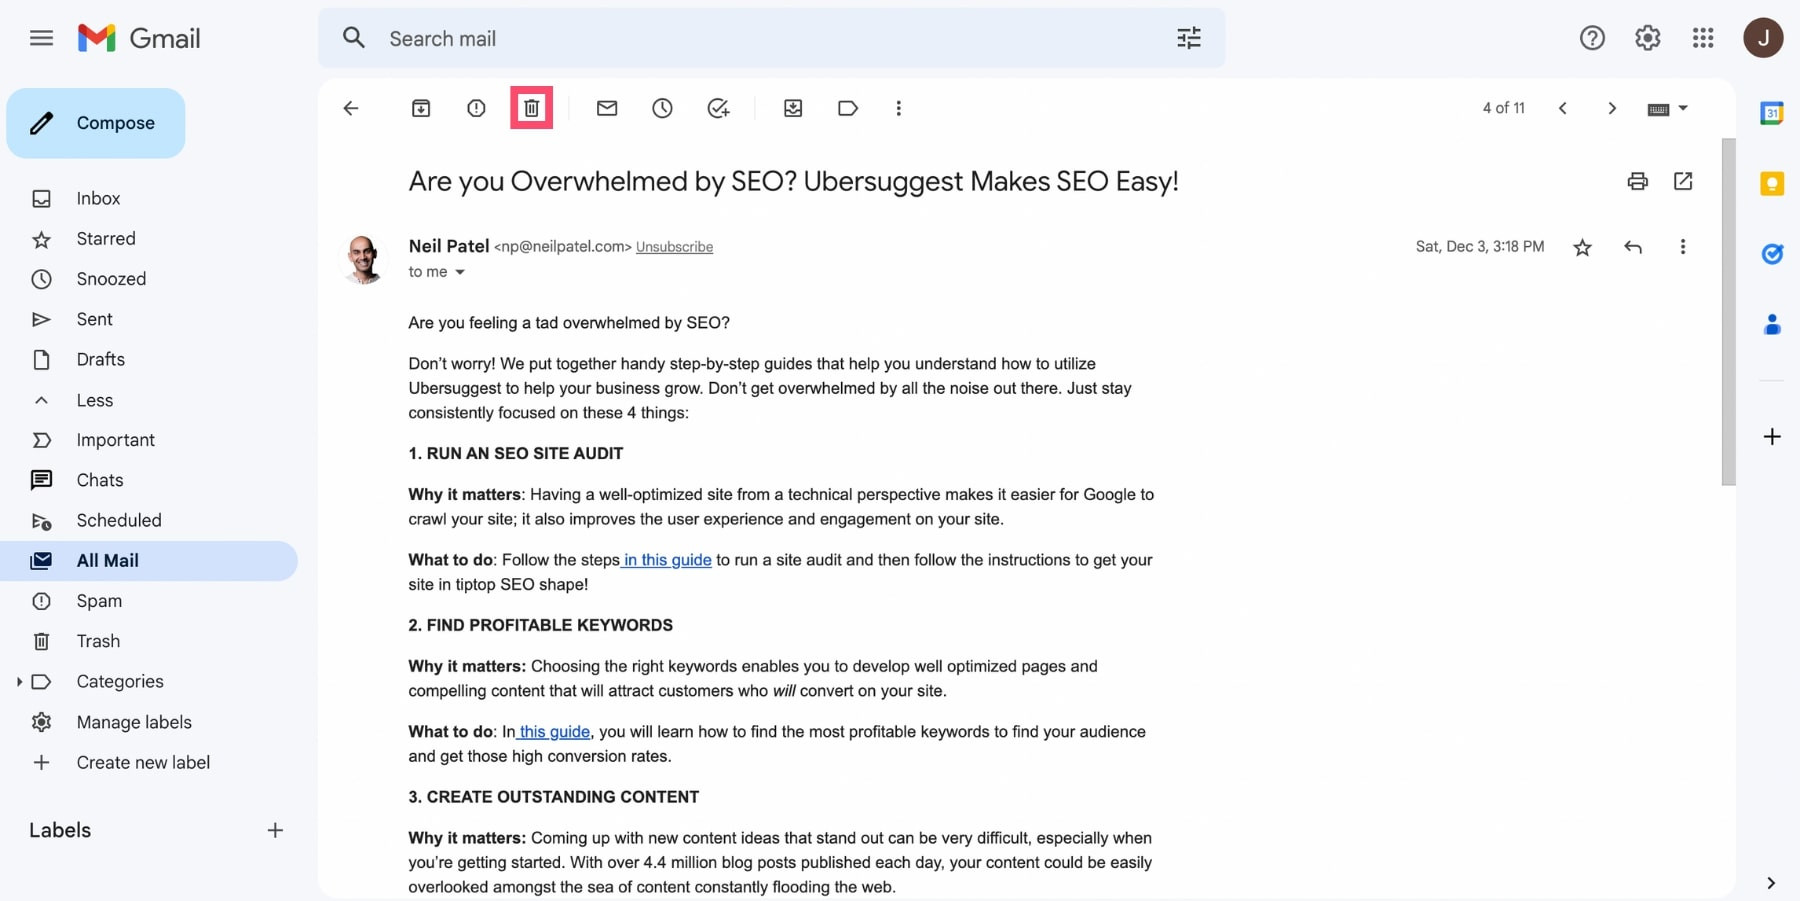Expand the 'to me' details arrow
Image resolution: width=1800 pixels, height=901 pixels.
(x=460, y=272)
